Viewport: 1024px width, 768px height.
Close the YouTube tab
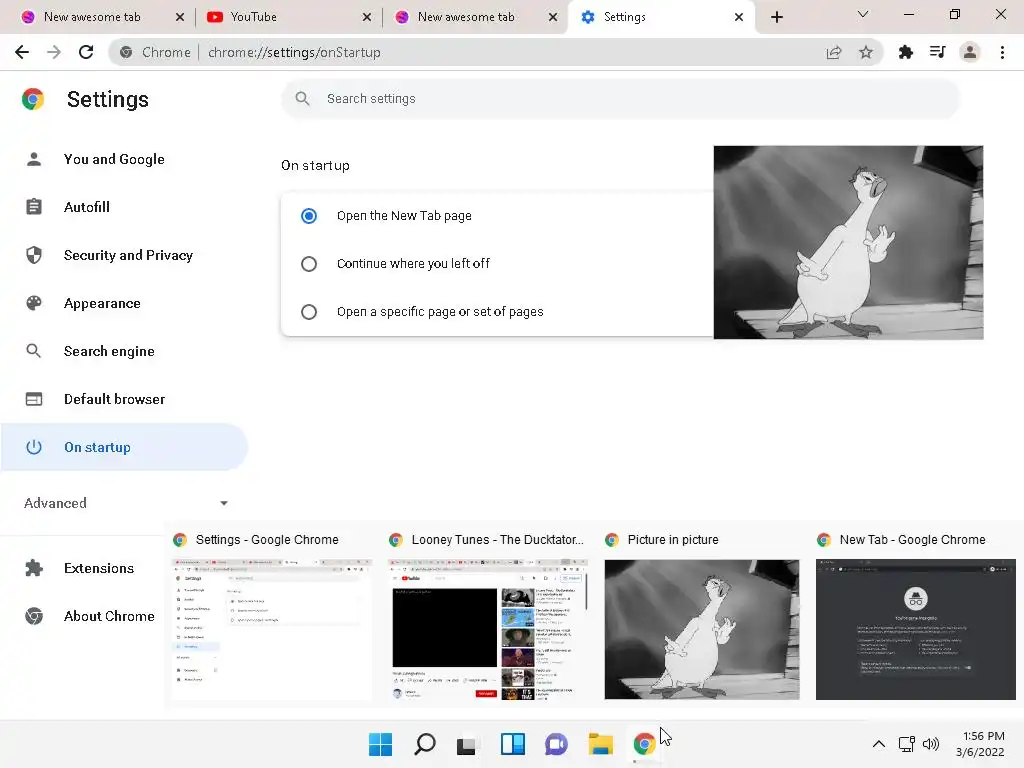coord(367,17)
